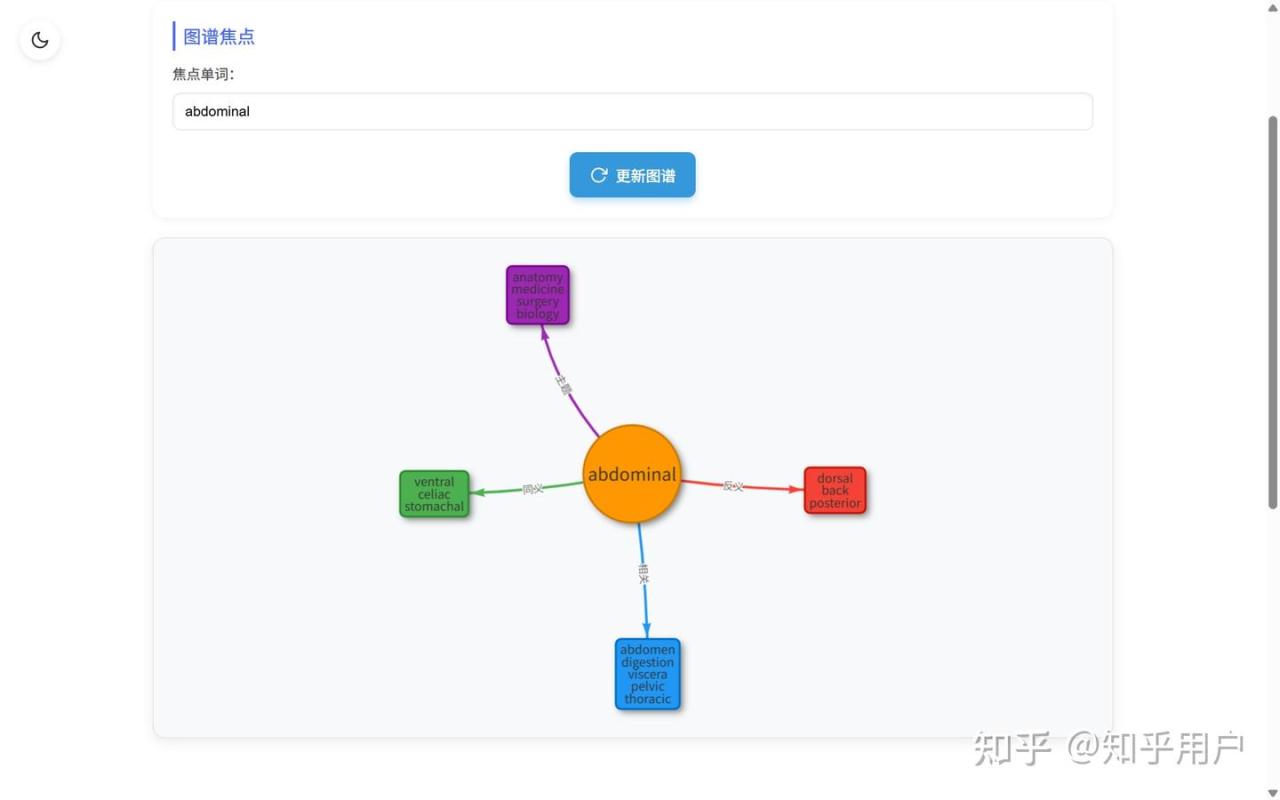1280x800 pixels.
Task: Click the 反义 label on red edge
Action: [x=733, y=486]
